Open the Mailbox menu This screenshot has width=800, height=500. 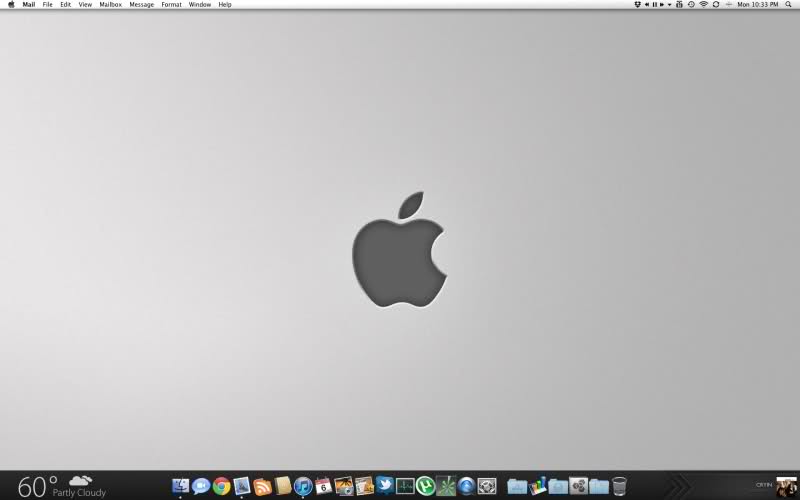tap(111, 5)
